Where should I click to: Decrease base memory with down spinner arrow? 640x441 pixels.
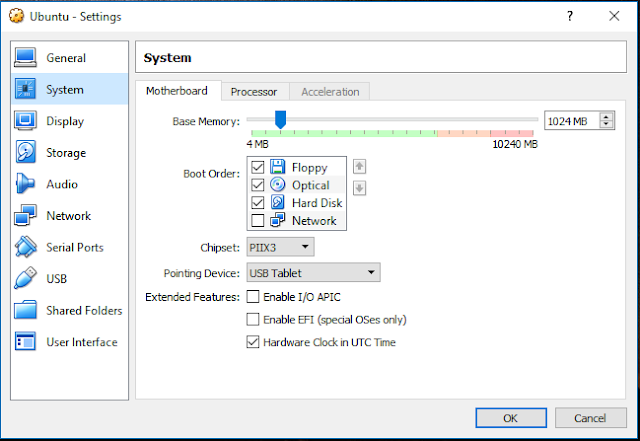[607, 125]
